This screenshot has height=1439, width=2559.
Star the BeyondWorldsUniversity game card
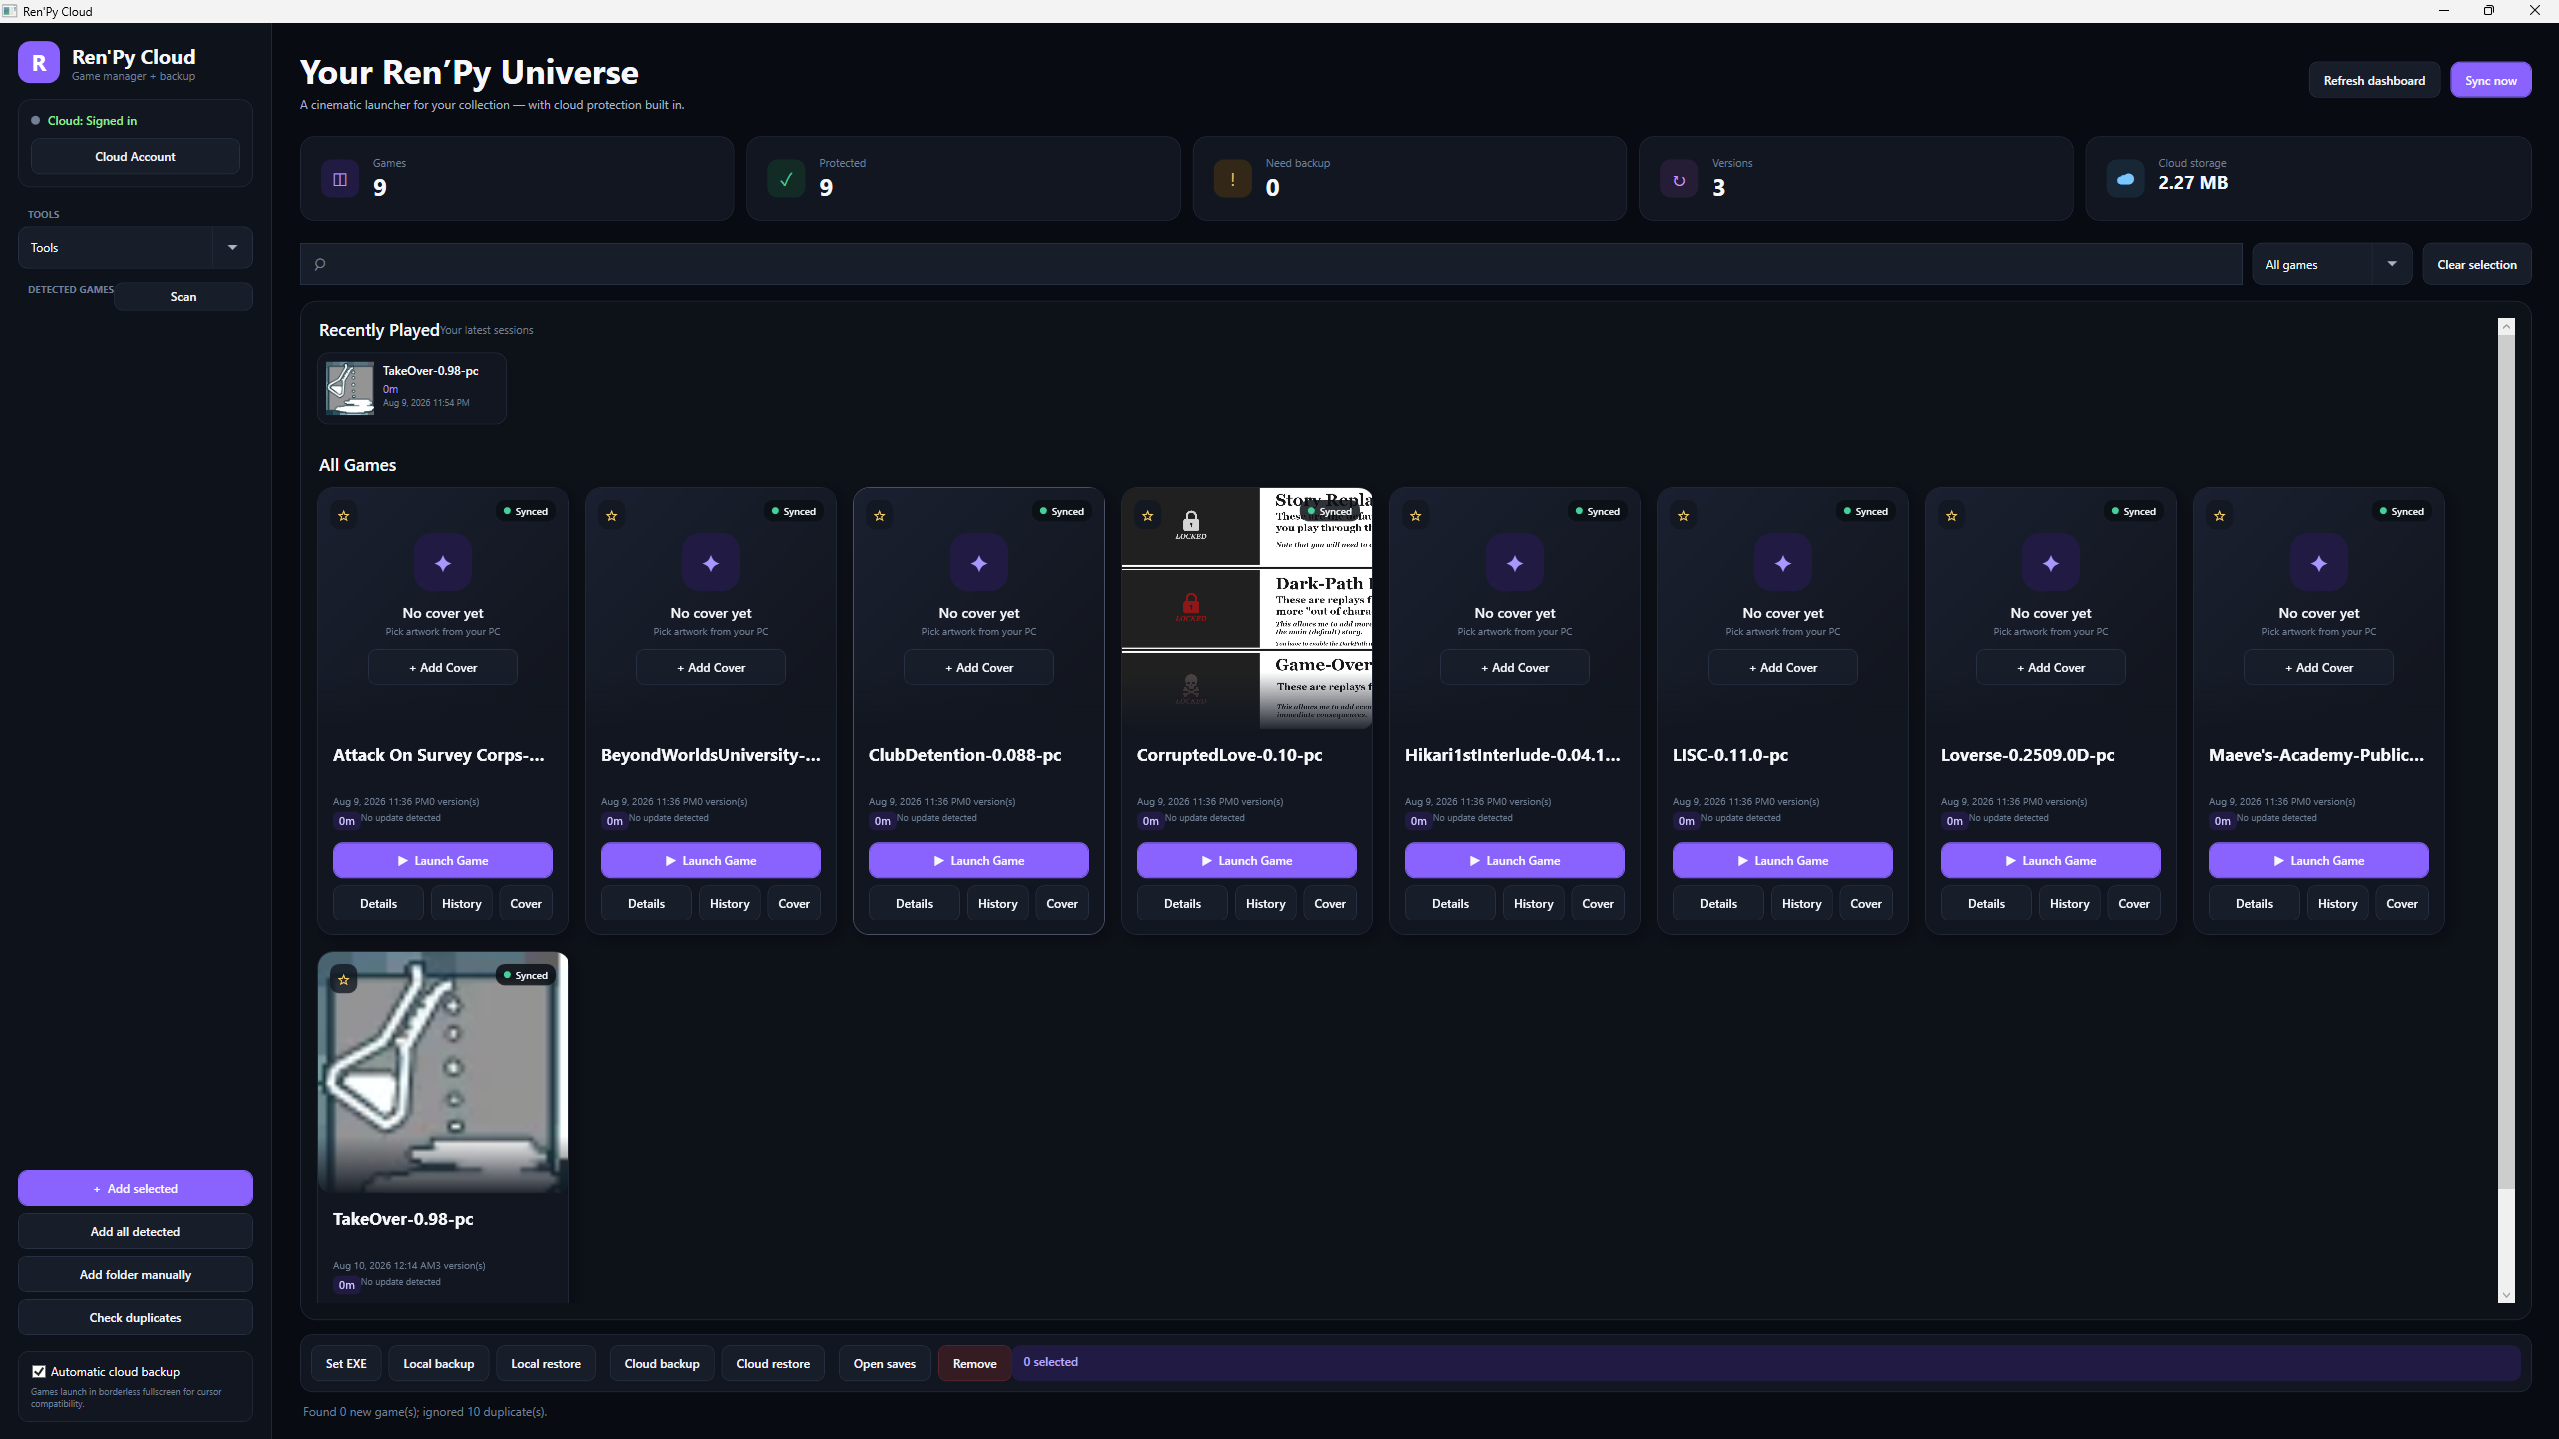click(612, 516)
